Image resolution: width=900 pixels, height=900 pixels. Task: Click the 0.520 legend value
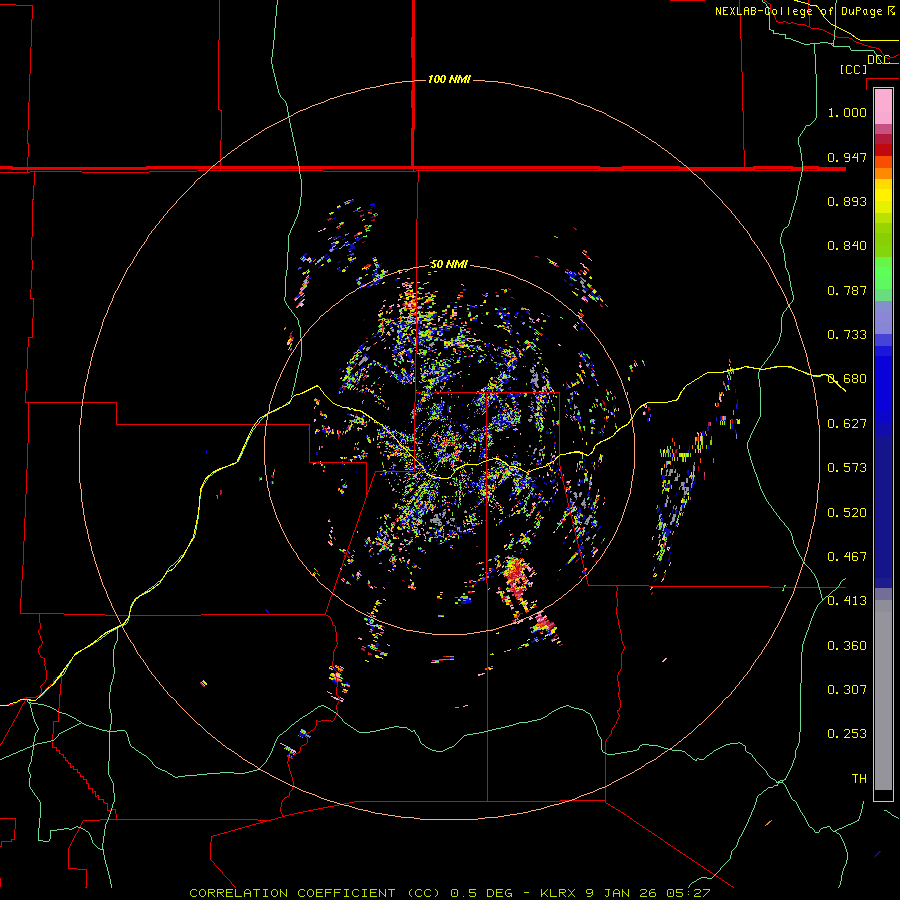pyautogui.click(x=847, y=513)
